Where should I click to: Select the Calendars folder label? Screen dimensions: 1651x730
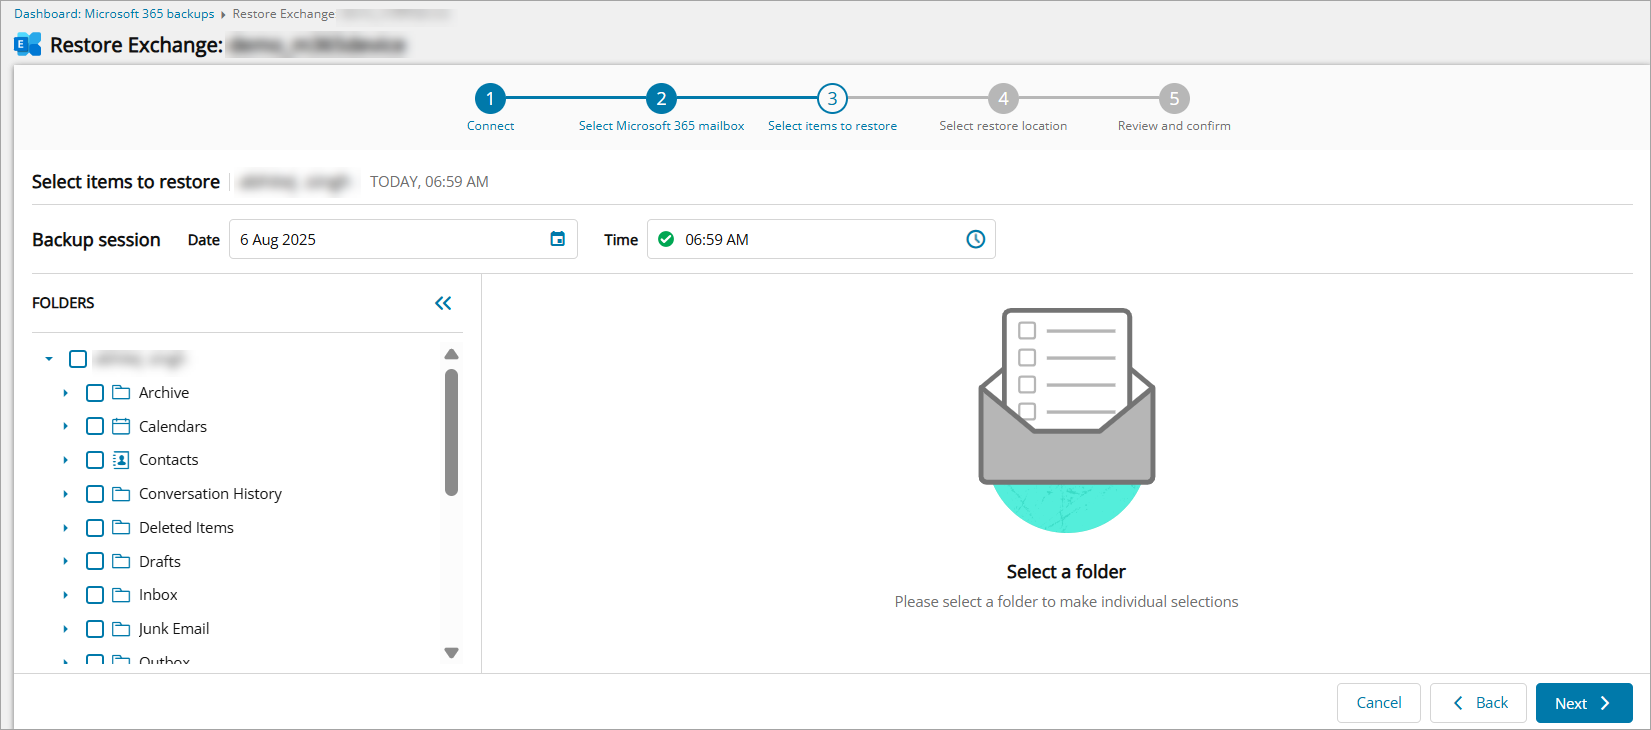pyautogui.click(x=173, y=426)
